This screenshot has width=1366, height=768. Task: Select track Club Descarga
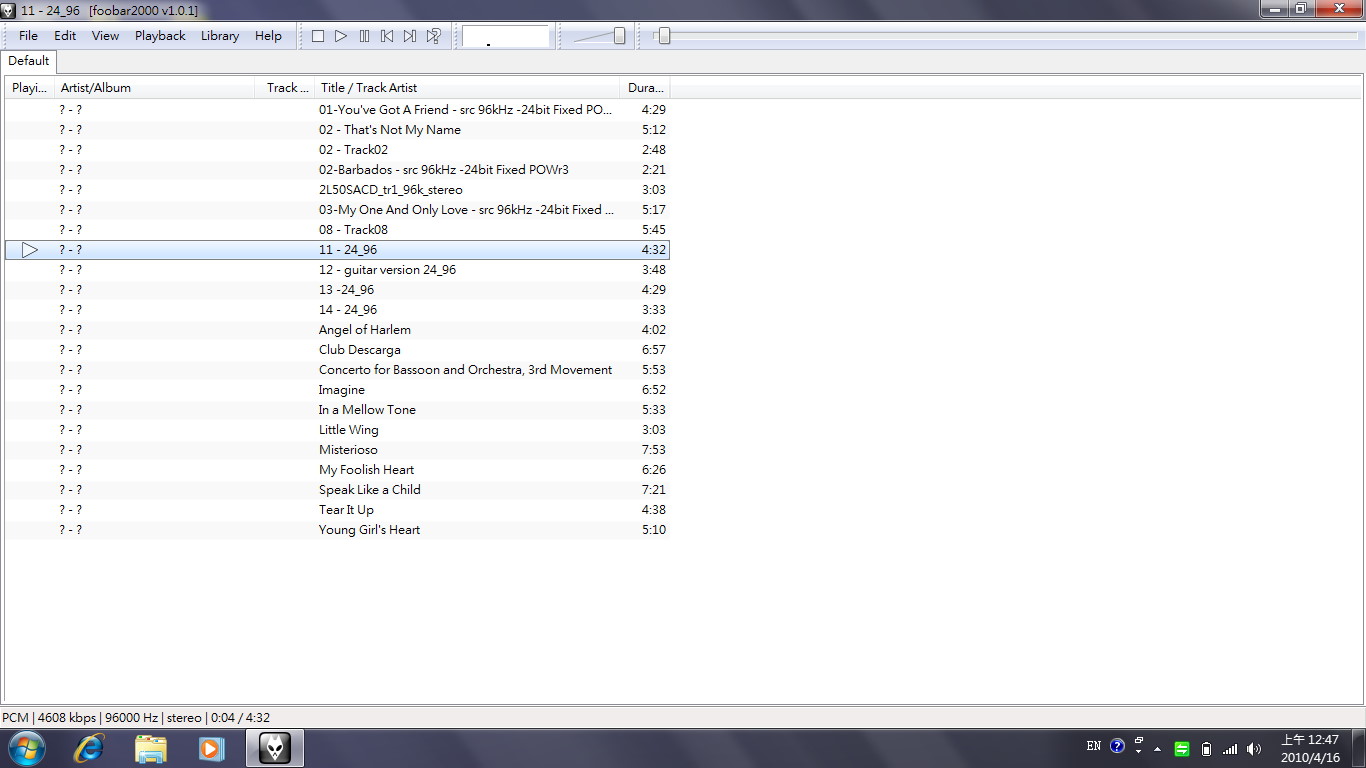337,350
